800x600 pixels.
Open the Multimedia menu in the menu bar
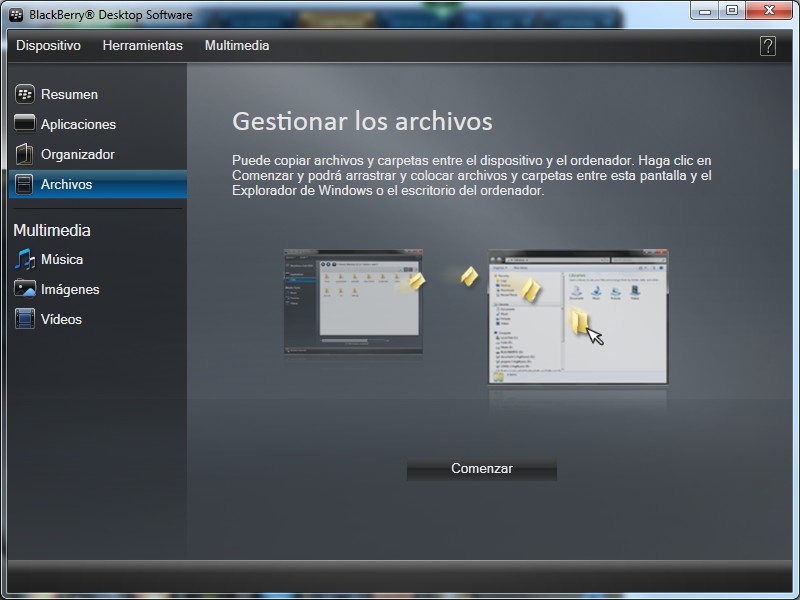click(x=237, y=45)
